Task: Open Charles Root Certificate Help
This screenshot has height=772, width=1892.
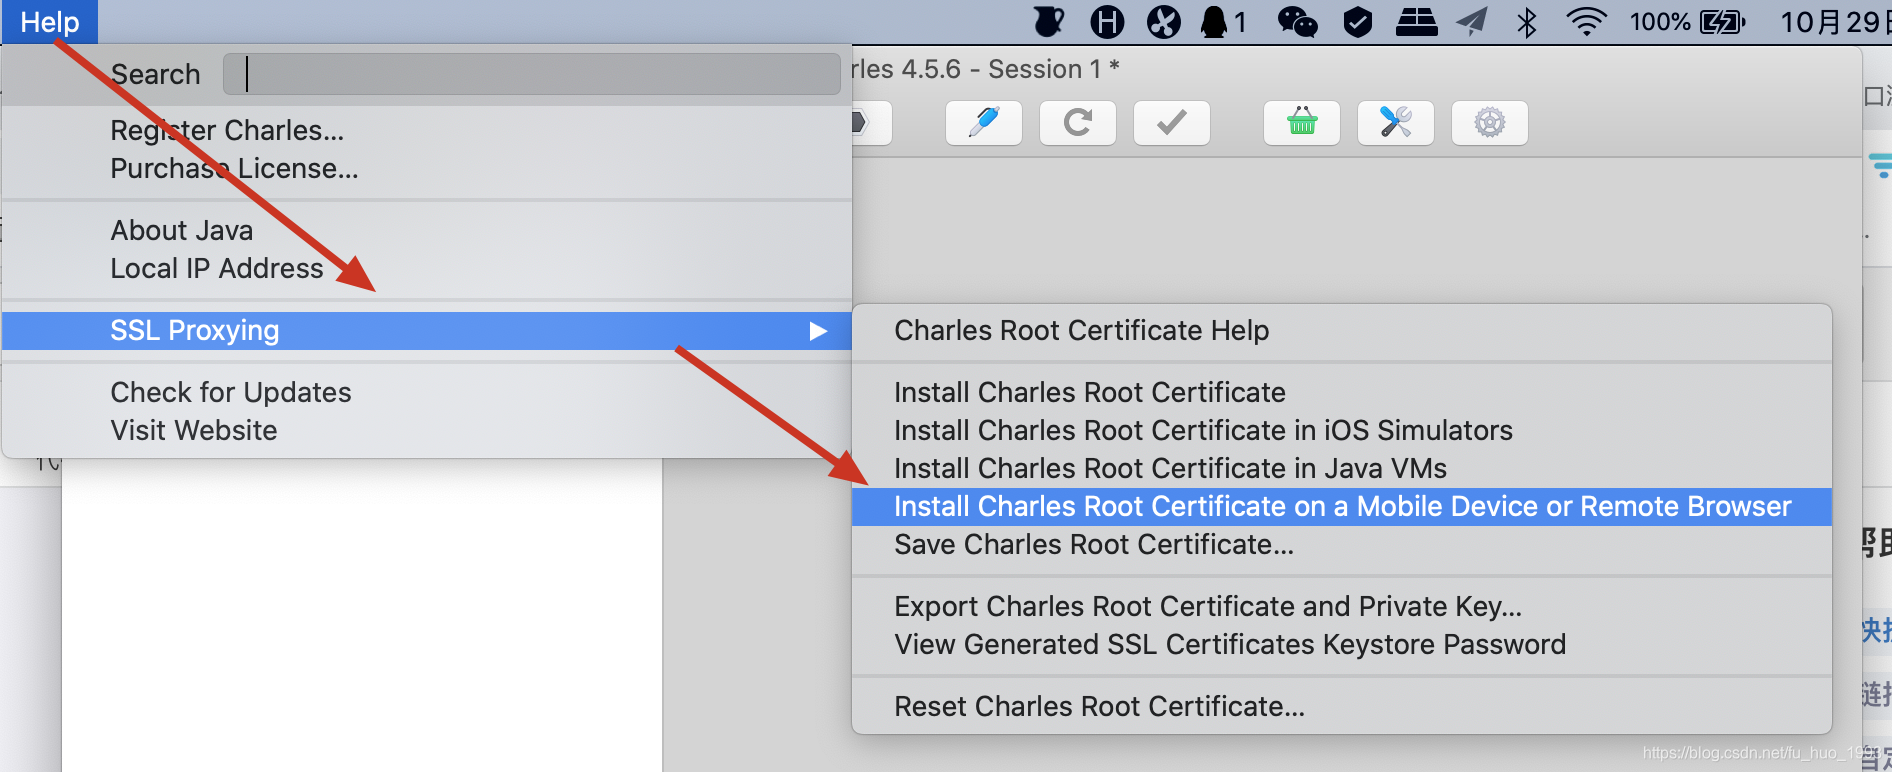Action: click(1081, 330)
